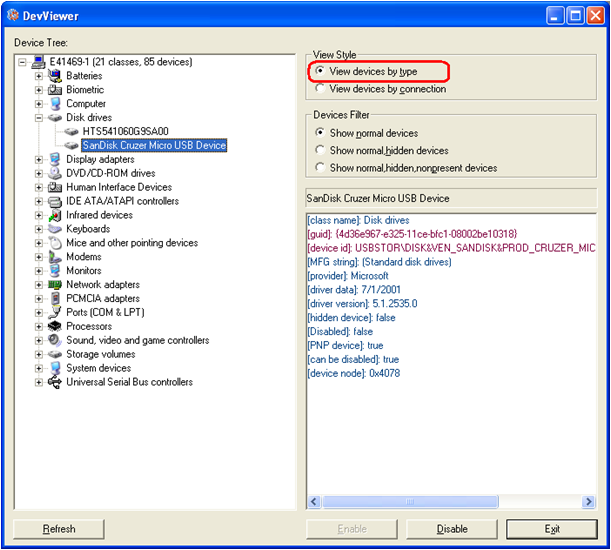Viewport: 611px width, 550px height.
Task: Click the Keyboards category icon
Action: [x=55, y=229]
